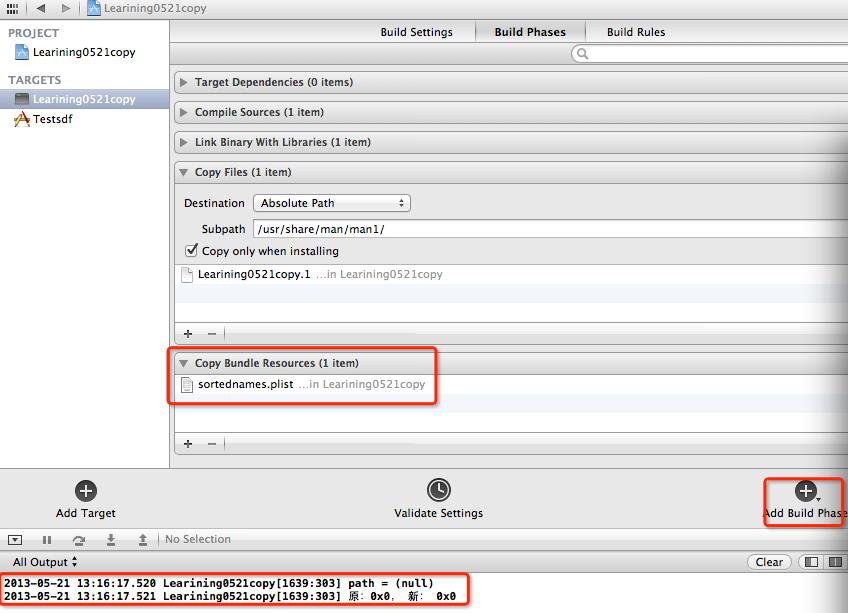Switch to the Build Settings tab

[x=416, y=32]
